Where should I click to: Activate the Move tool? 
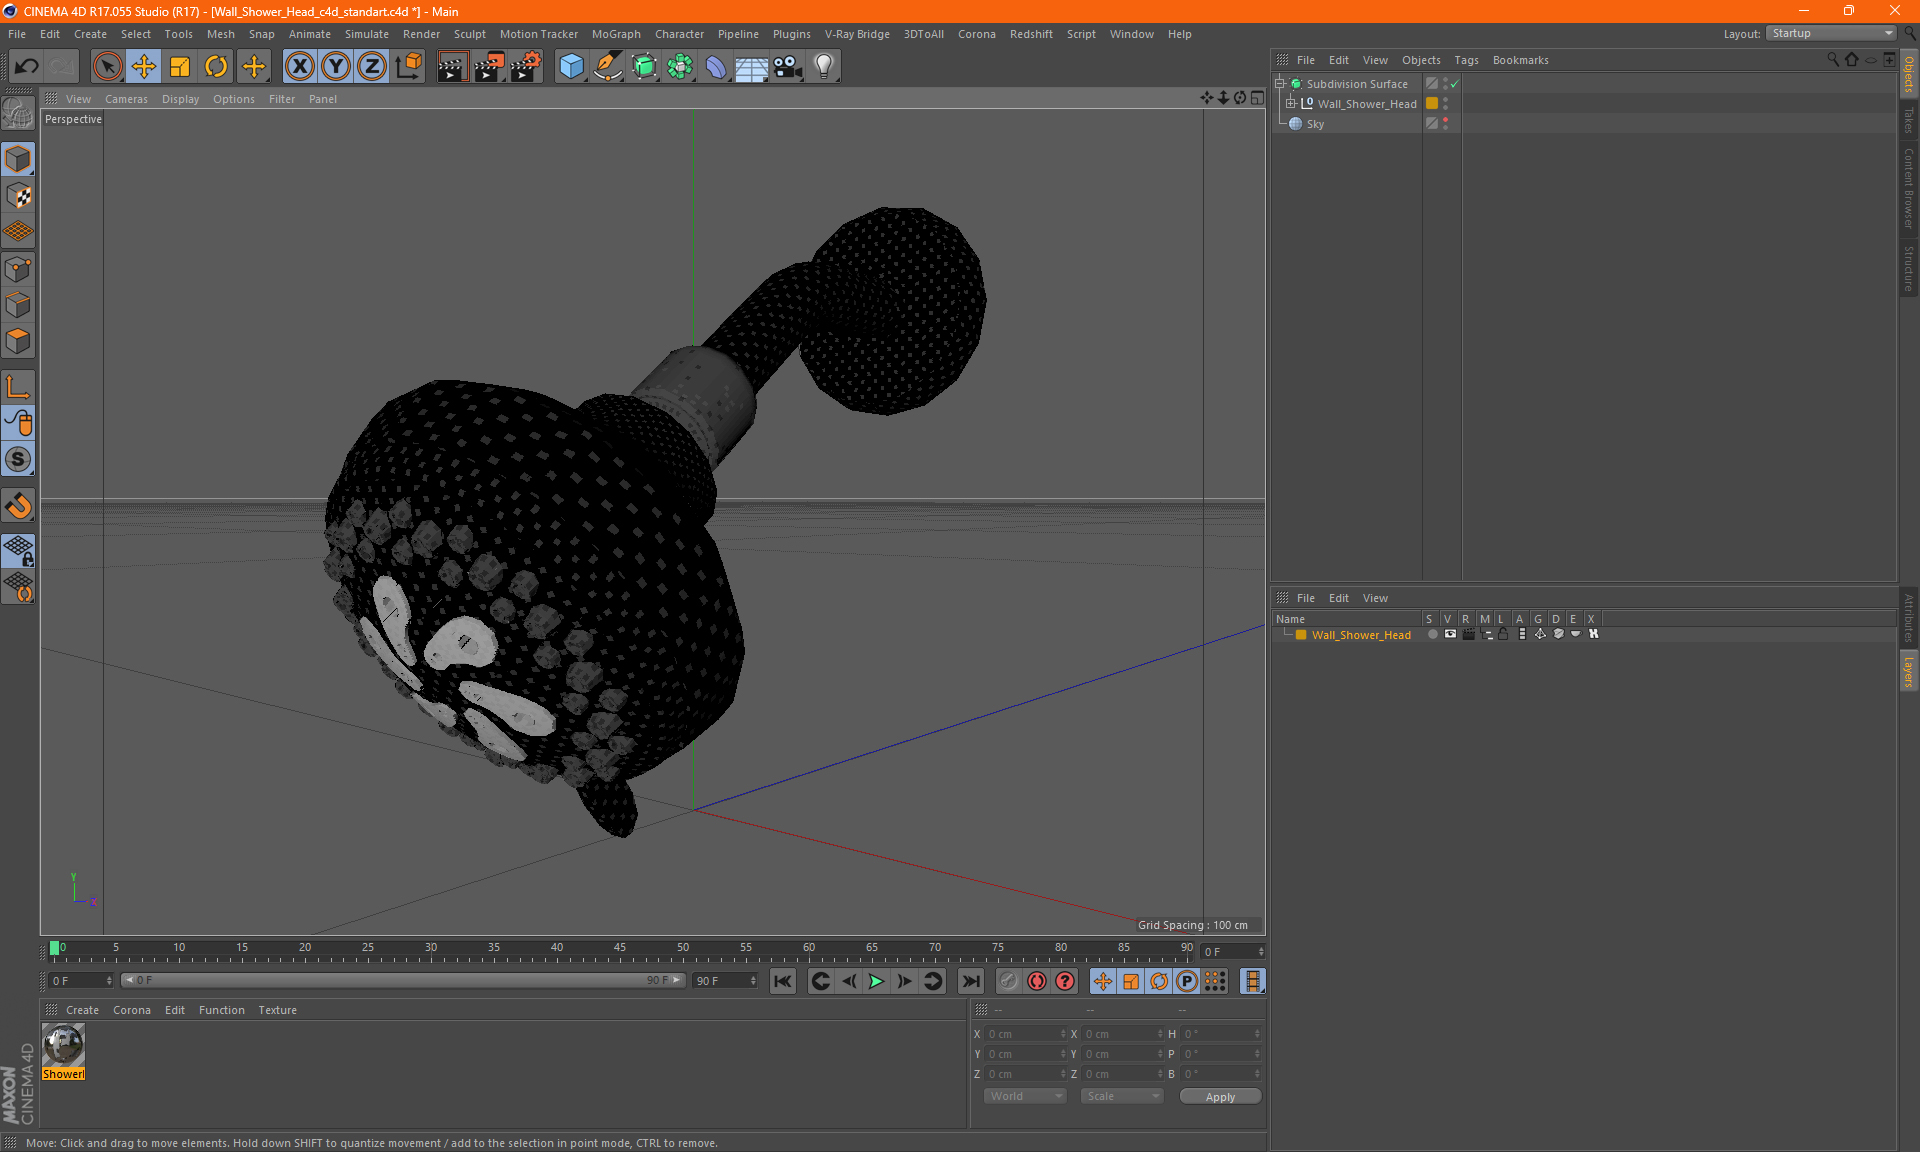tap(144, 66)
